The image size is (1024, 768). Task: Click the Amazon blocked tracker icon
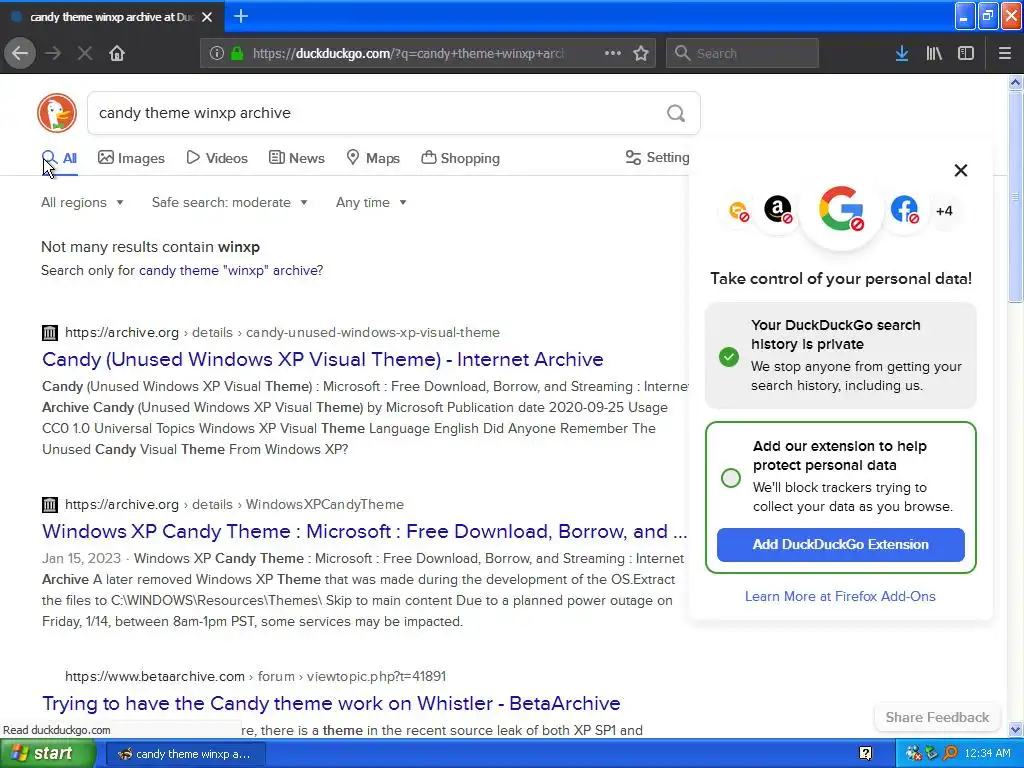tap(778, 210)
